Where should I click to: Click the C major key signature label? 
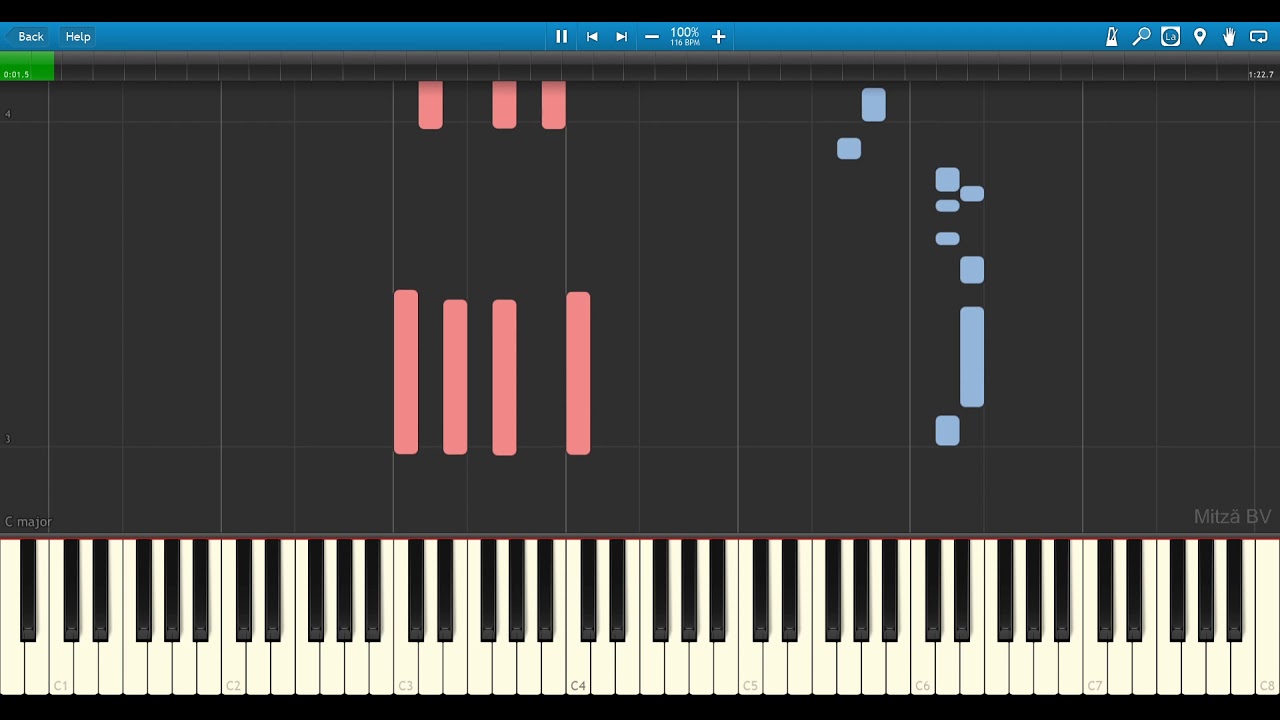[28, 522]
